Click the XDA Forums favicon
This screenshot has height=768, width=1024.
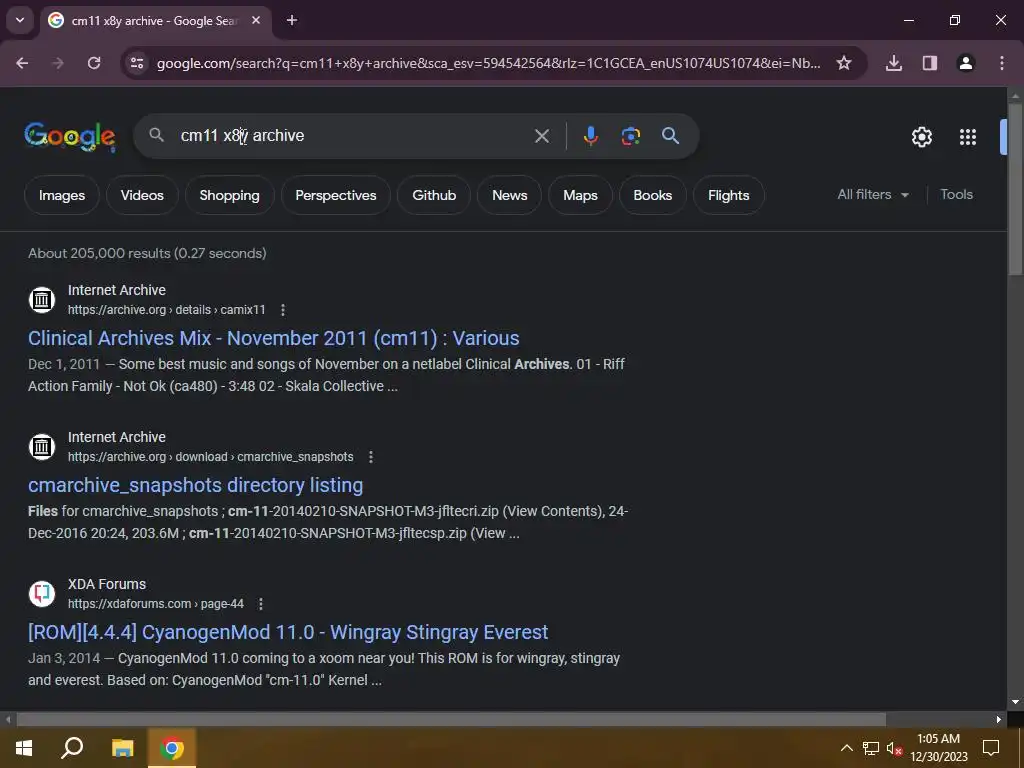(x=42, y=594)
